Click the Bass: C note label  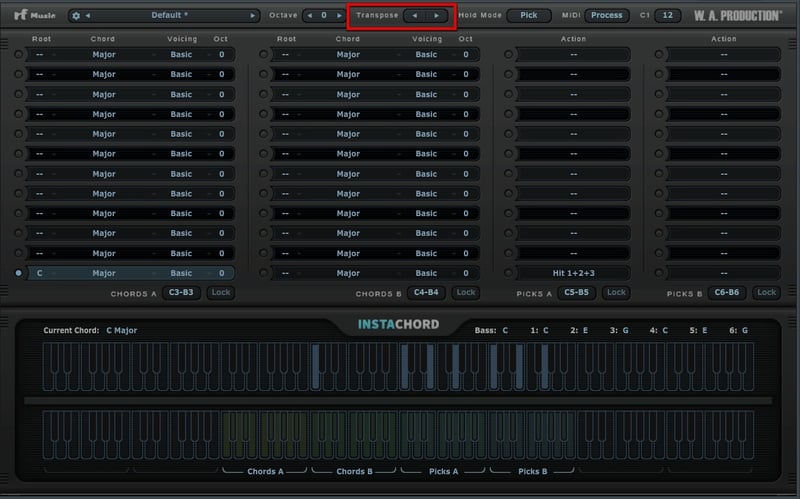pos(491,331)
